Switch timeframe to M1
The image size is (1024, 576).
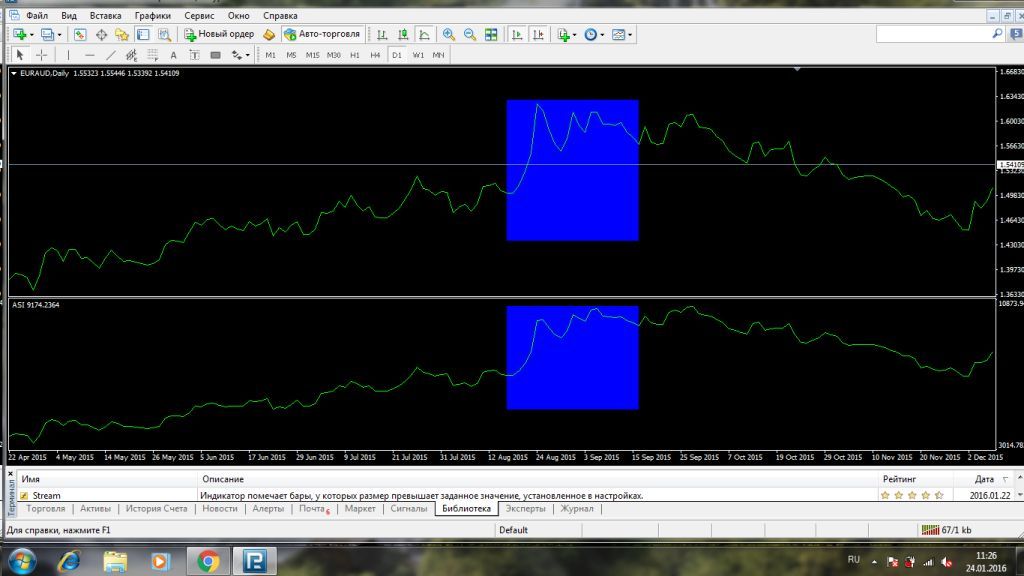point(270,55)
